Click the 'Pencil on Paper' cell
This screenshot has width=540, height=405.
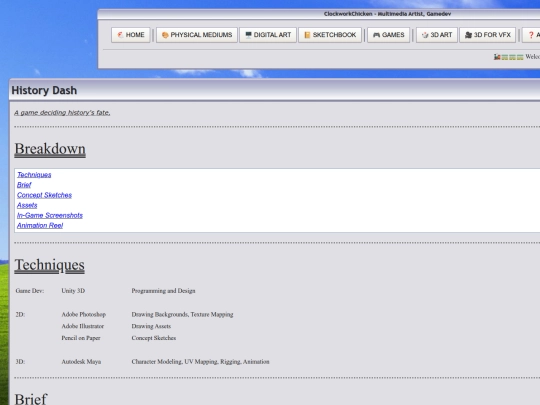point(81,338)
